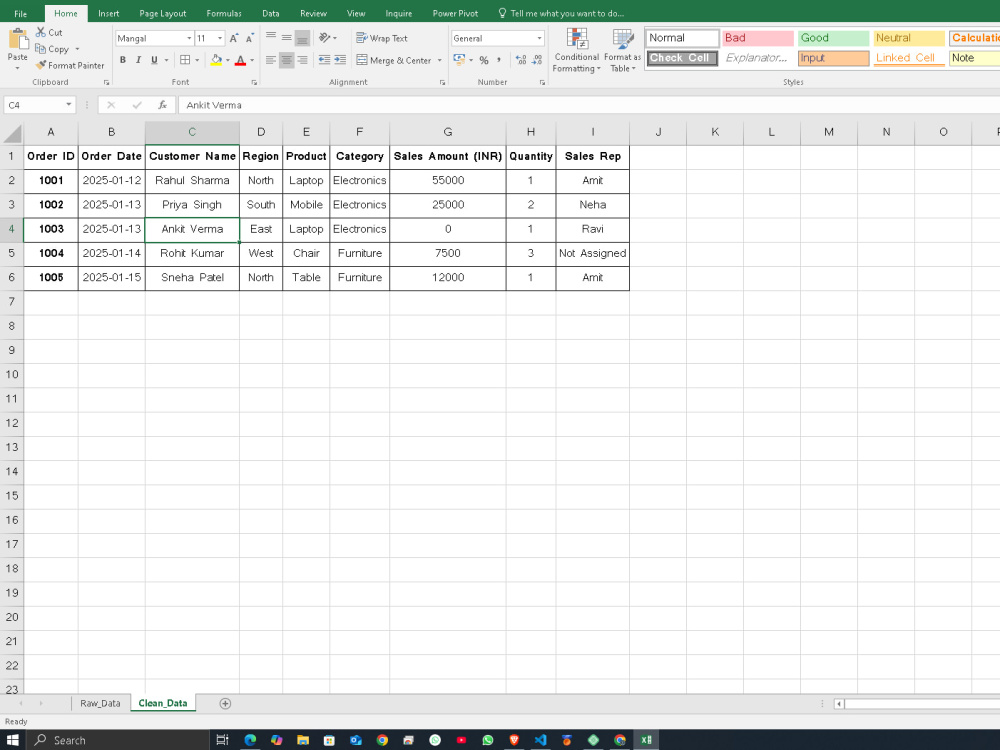Click the Tell me search box

(x=561, y=13)
